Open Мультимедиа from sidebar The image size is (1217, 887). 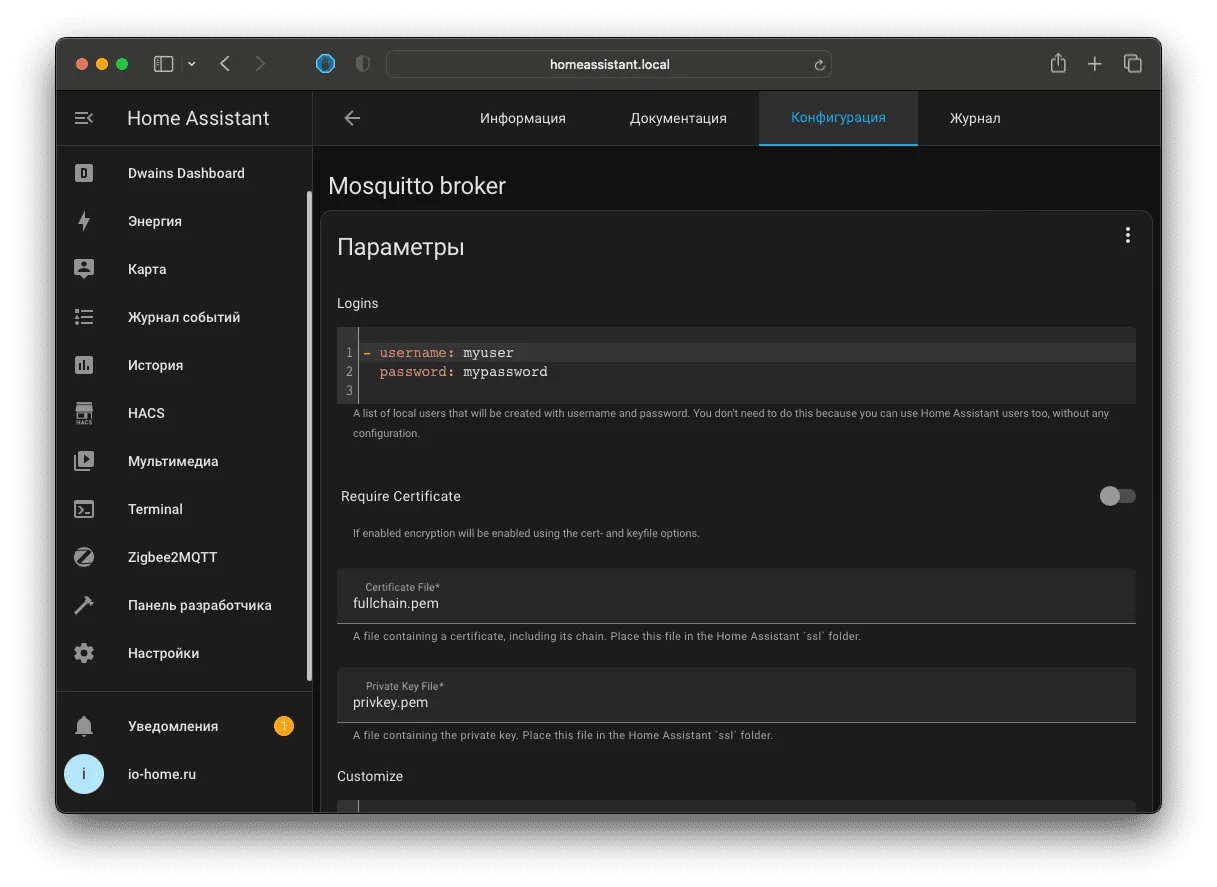pos(173,461)
